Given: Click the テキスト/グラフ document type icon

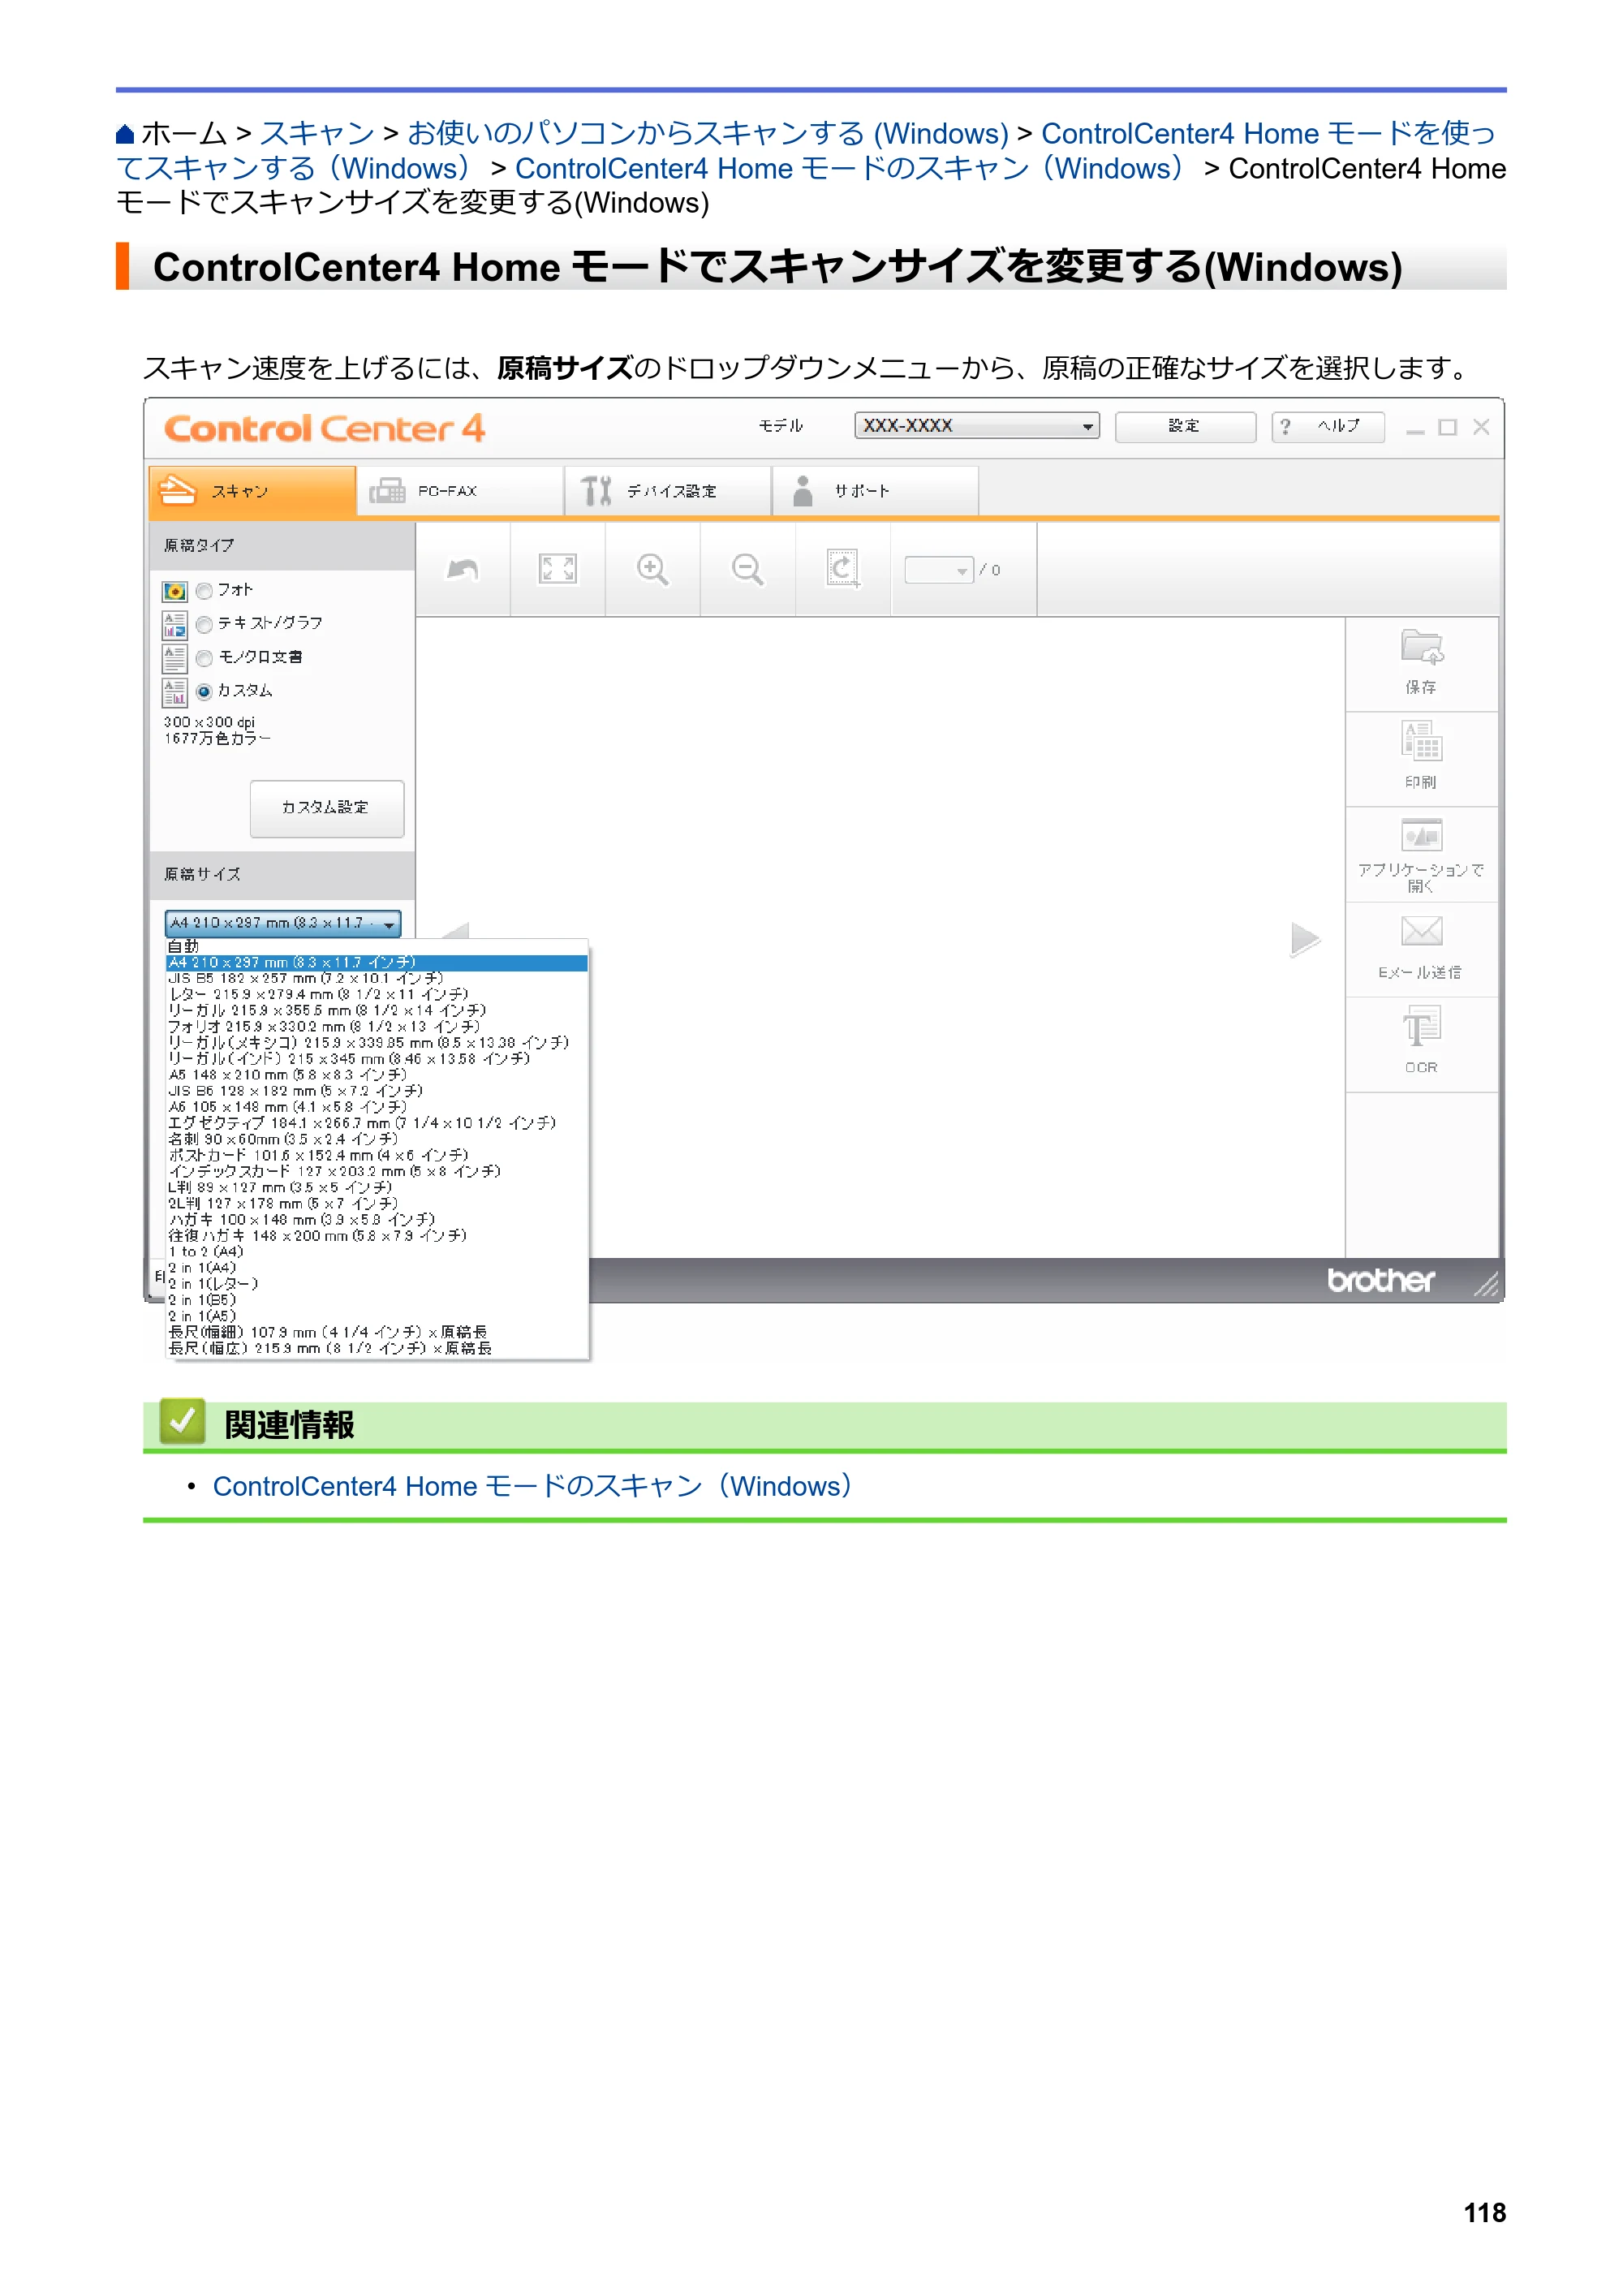Looking at the screenshot, I should tap(174, 625).
